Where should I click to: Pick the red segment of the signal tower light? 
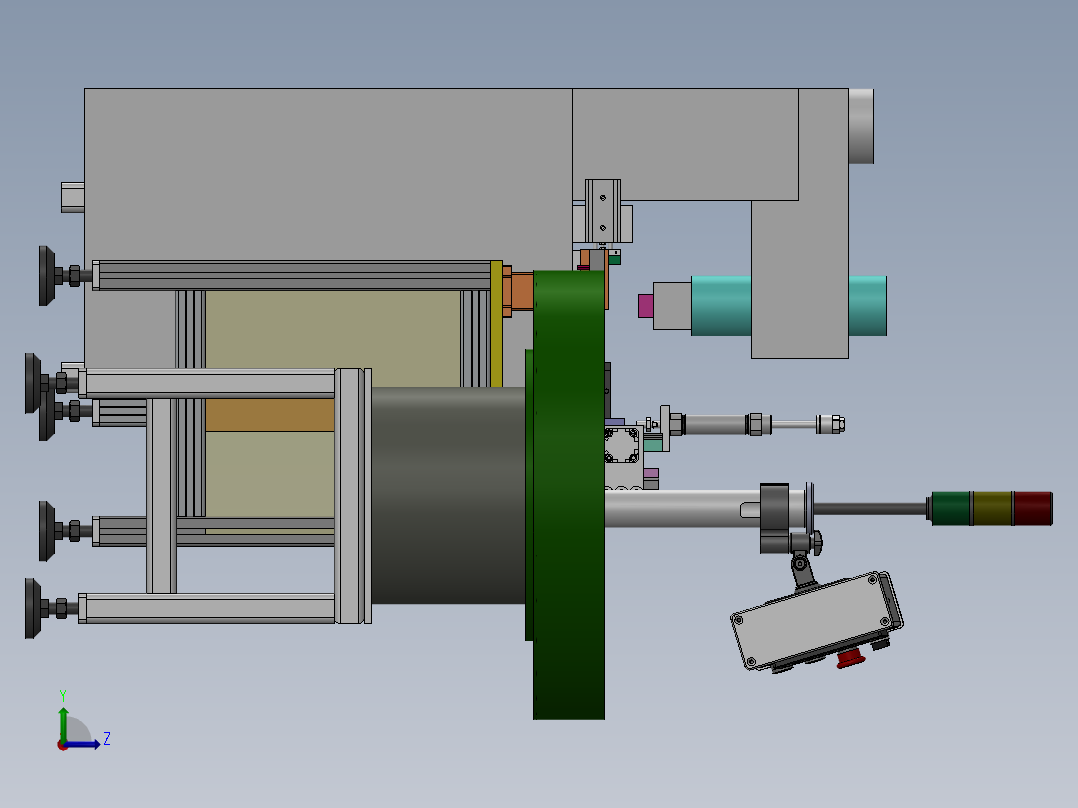point(1033,508)
